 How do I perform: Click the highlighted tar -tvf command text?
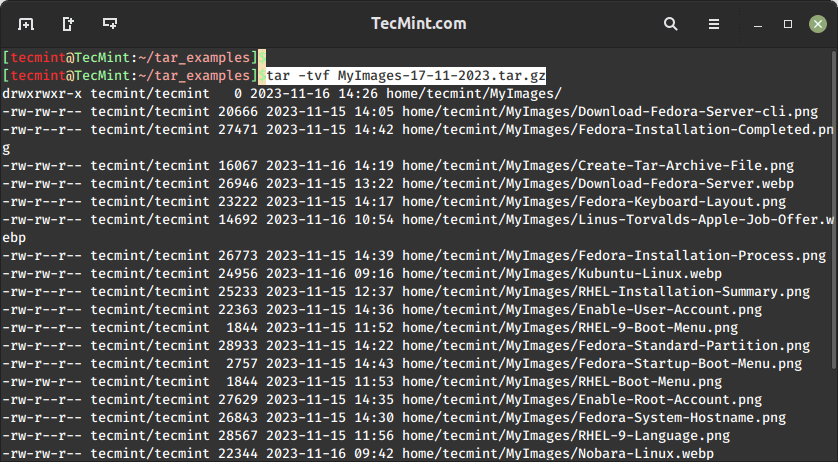[x=406, y=76]
